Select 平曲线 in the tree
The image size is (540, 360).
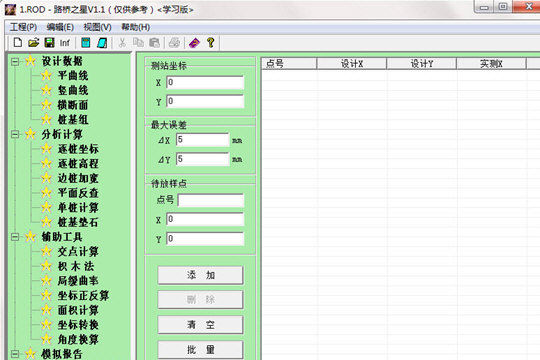click(x=73, y=75)
